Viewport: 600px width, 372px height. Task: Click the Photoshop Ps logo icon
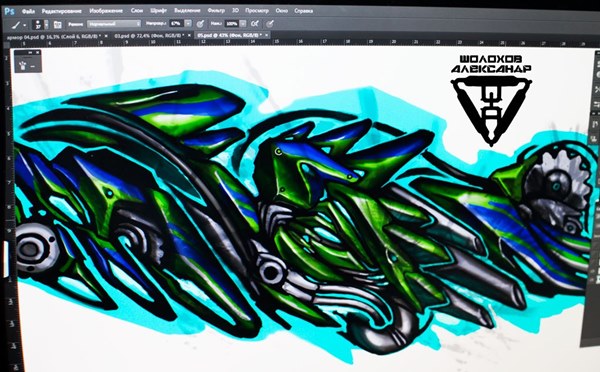tap(10, 11)
